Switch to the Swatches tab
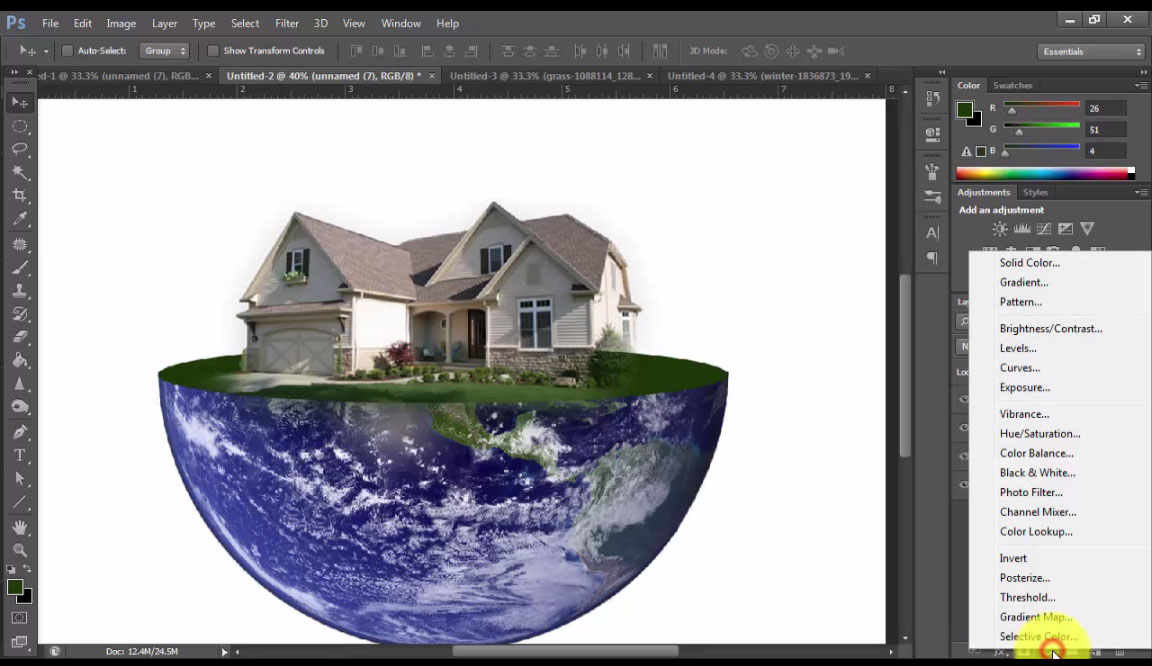The image size is (1152, 666). point(1013,85)
